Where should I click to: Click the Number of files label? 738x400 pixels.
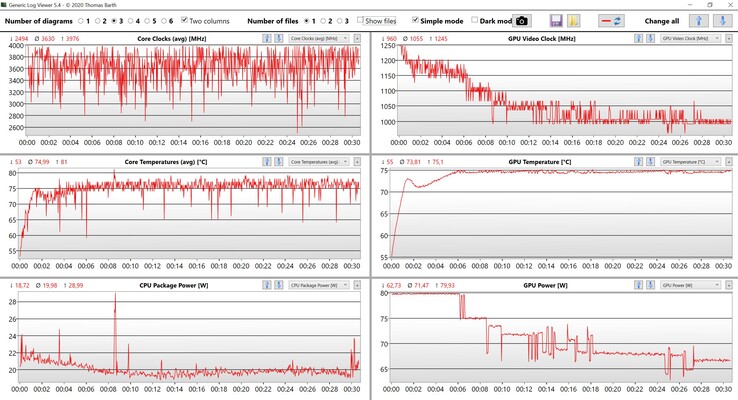click(273, 21)
